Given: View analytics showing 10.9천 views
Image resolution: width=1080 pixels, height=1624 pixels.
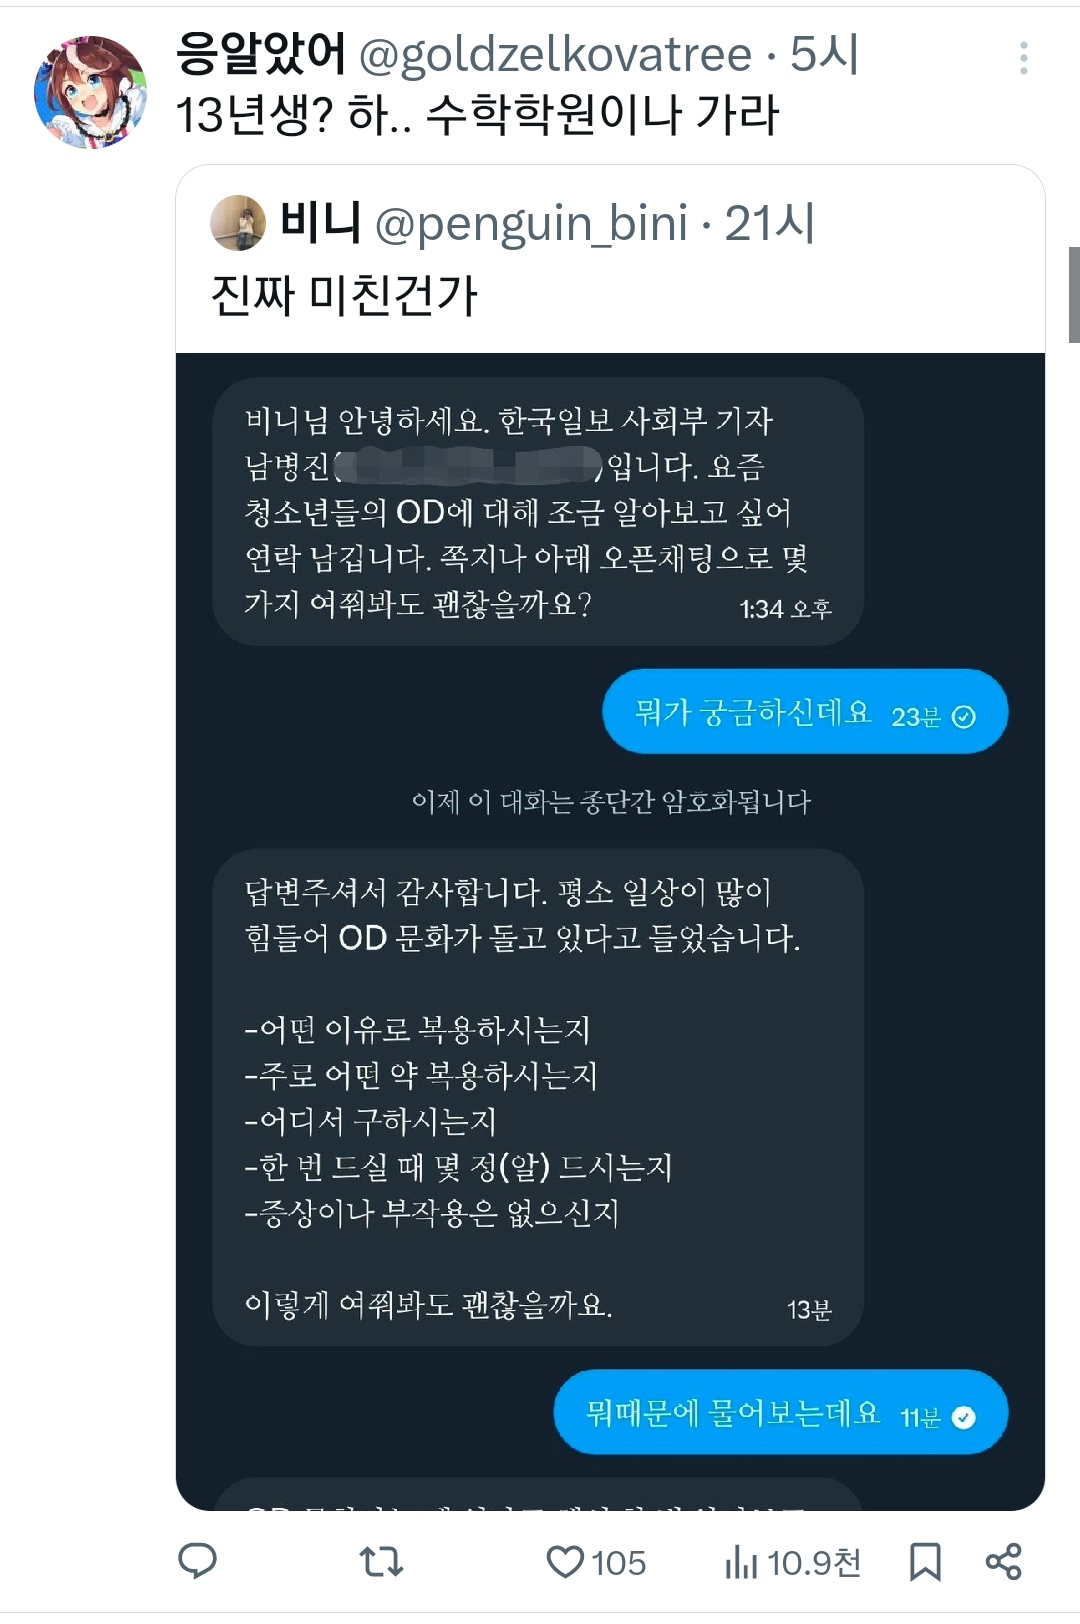Looking at the screenshot, I should pyautogui.click(x=793, y=1562).
